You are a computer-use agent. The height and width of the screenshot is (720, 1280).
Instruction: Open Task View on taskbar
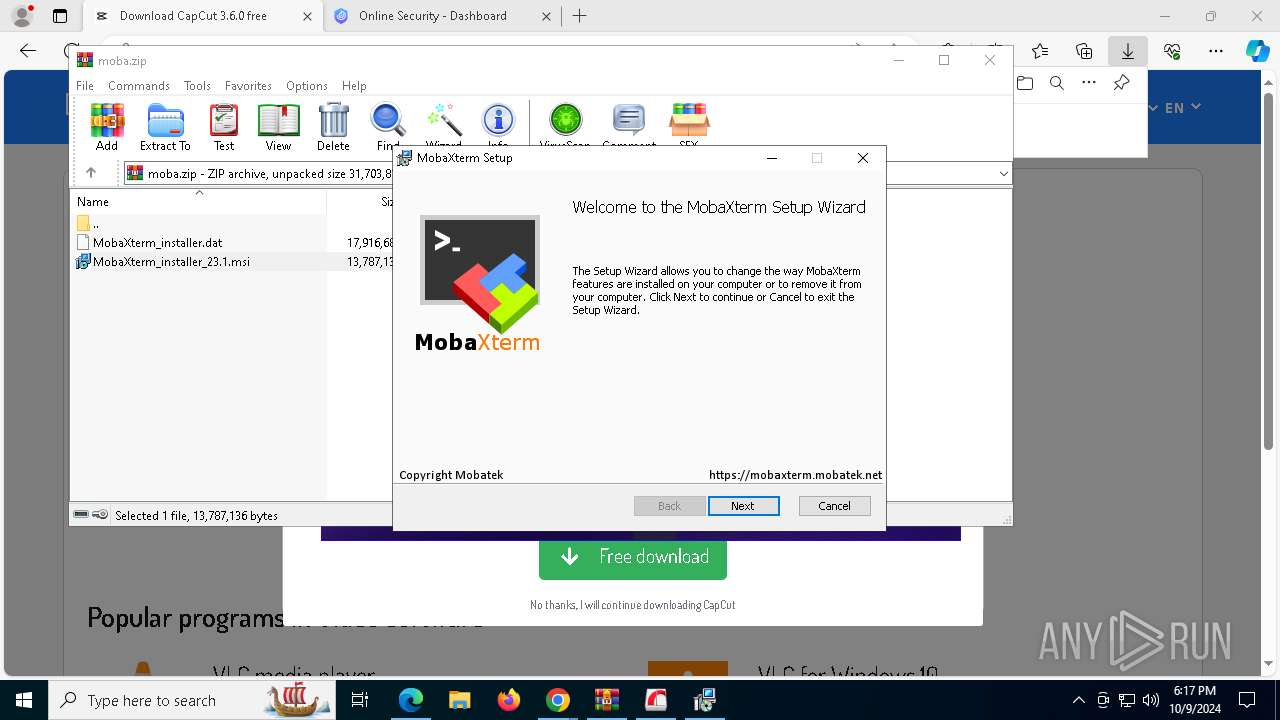click(361, 700)
